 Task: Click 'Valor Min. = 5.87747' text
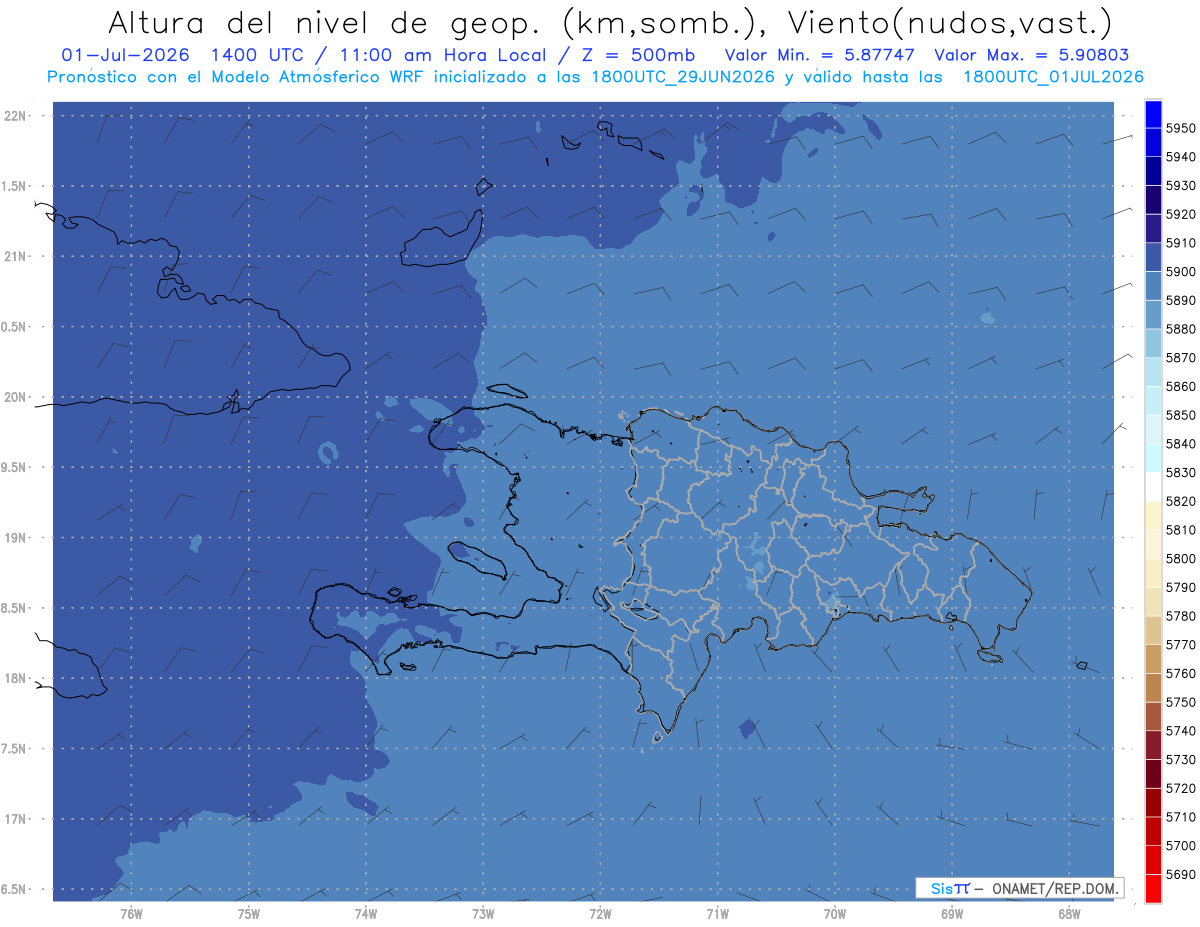click(822, 56)
